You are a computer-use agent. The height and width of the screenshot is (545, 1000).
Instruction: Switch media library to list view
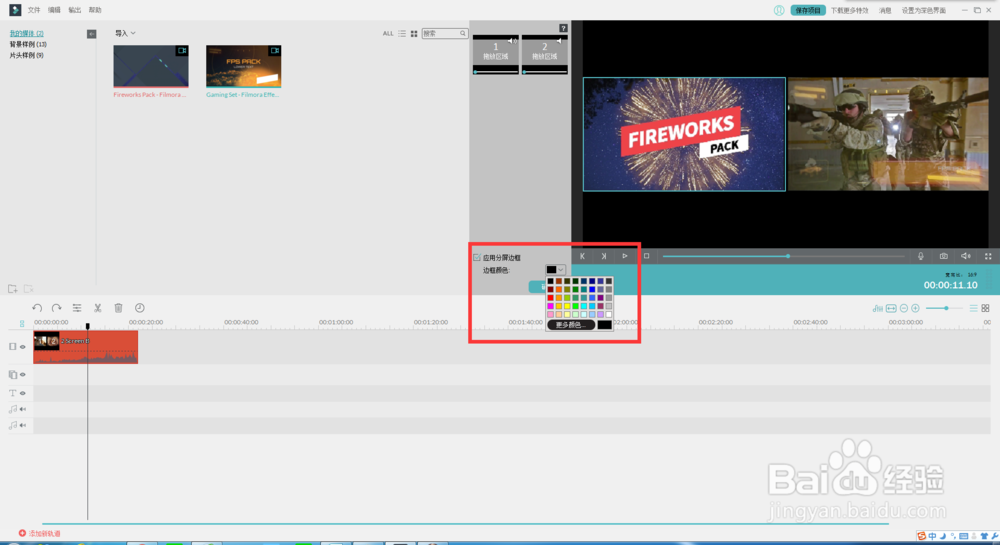(x=402, y=33)
